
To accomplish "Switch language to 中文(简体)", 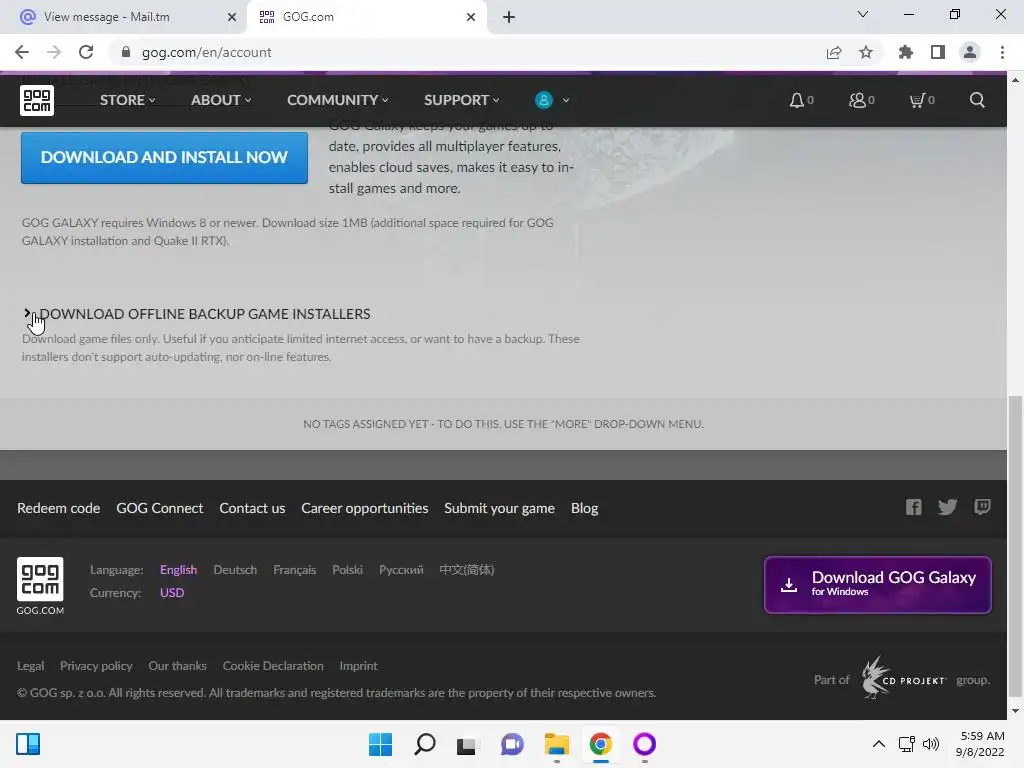I will pyautogui.click(x=466, y=569).
